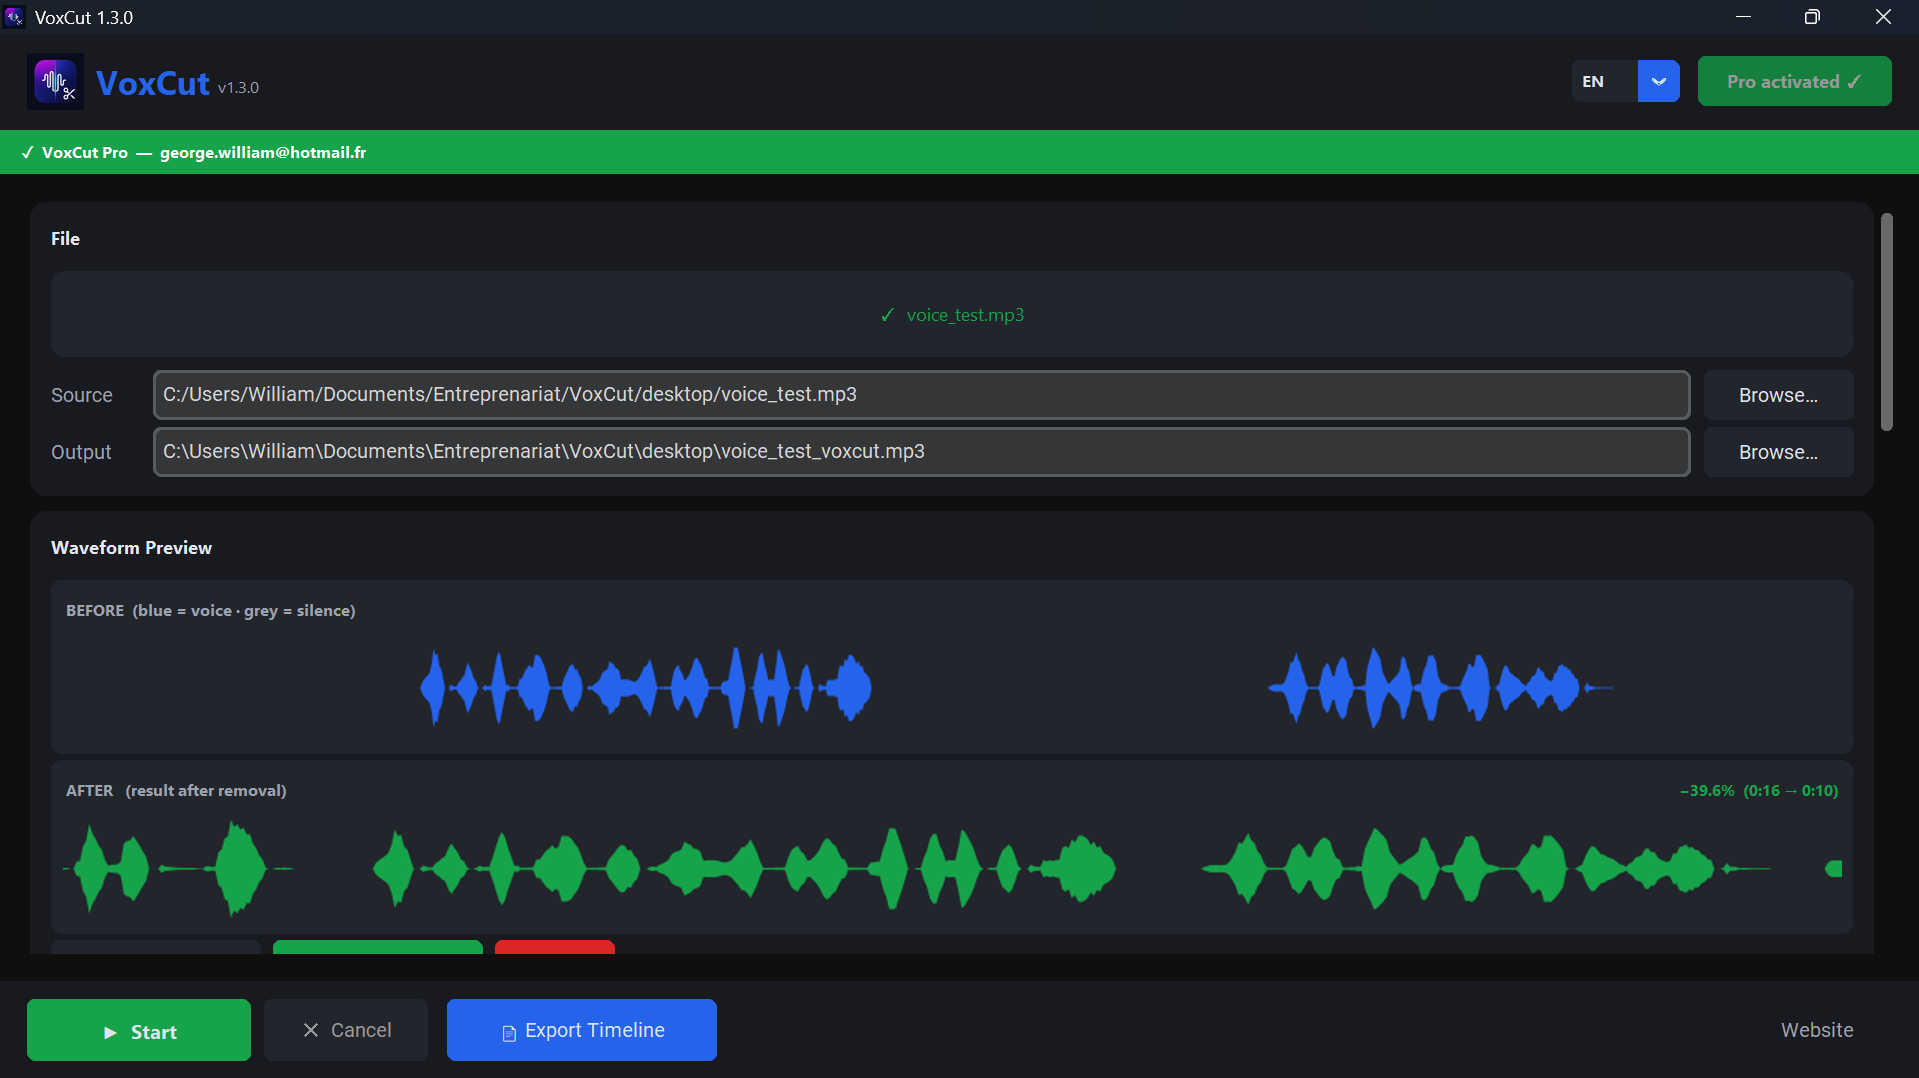The image size is (1919, 1078).
Task: Restore down the VoxCut window
Action: [x=1812, y=17]
